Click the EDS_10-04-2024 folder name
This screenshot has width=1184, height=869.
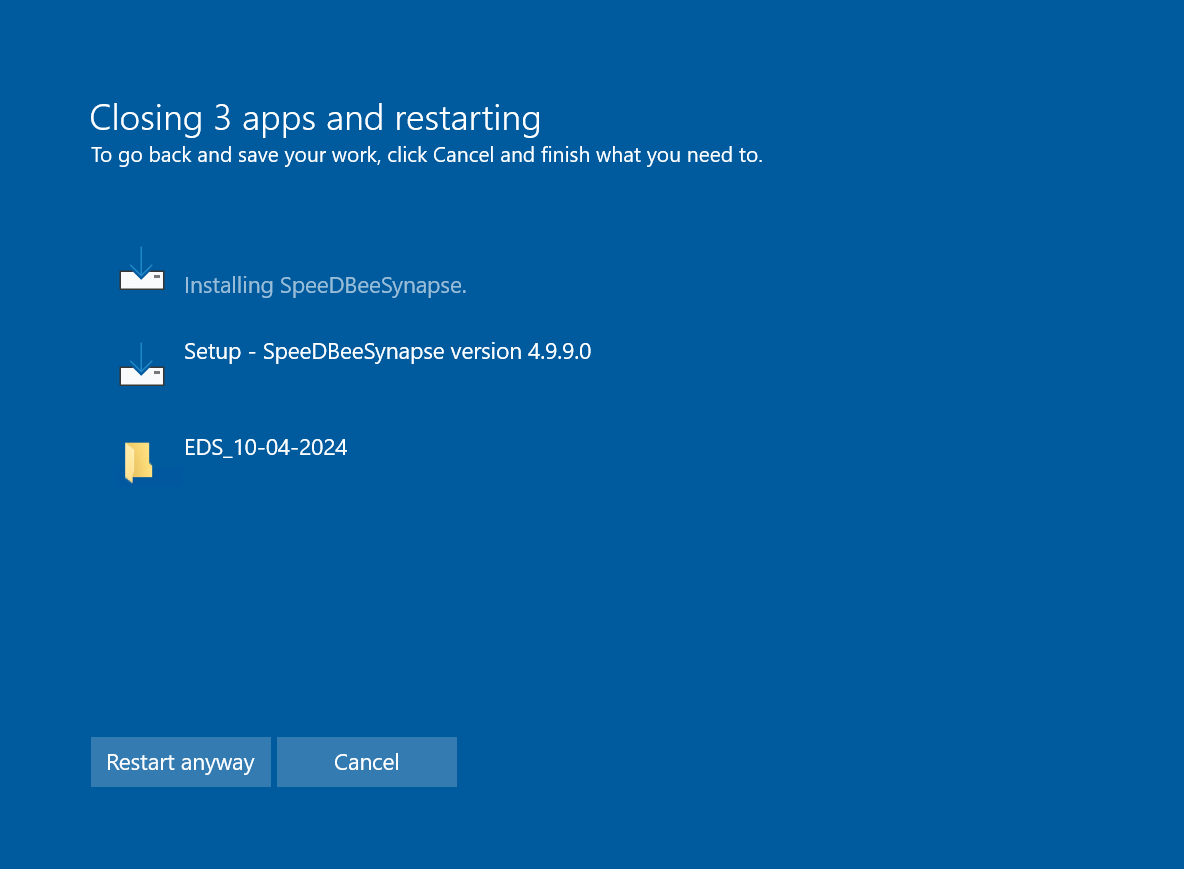click(266, 448)
